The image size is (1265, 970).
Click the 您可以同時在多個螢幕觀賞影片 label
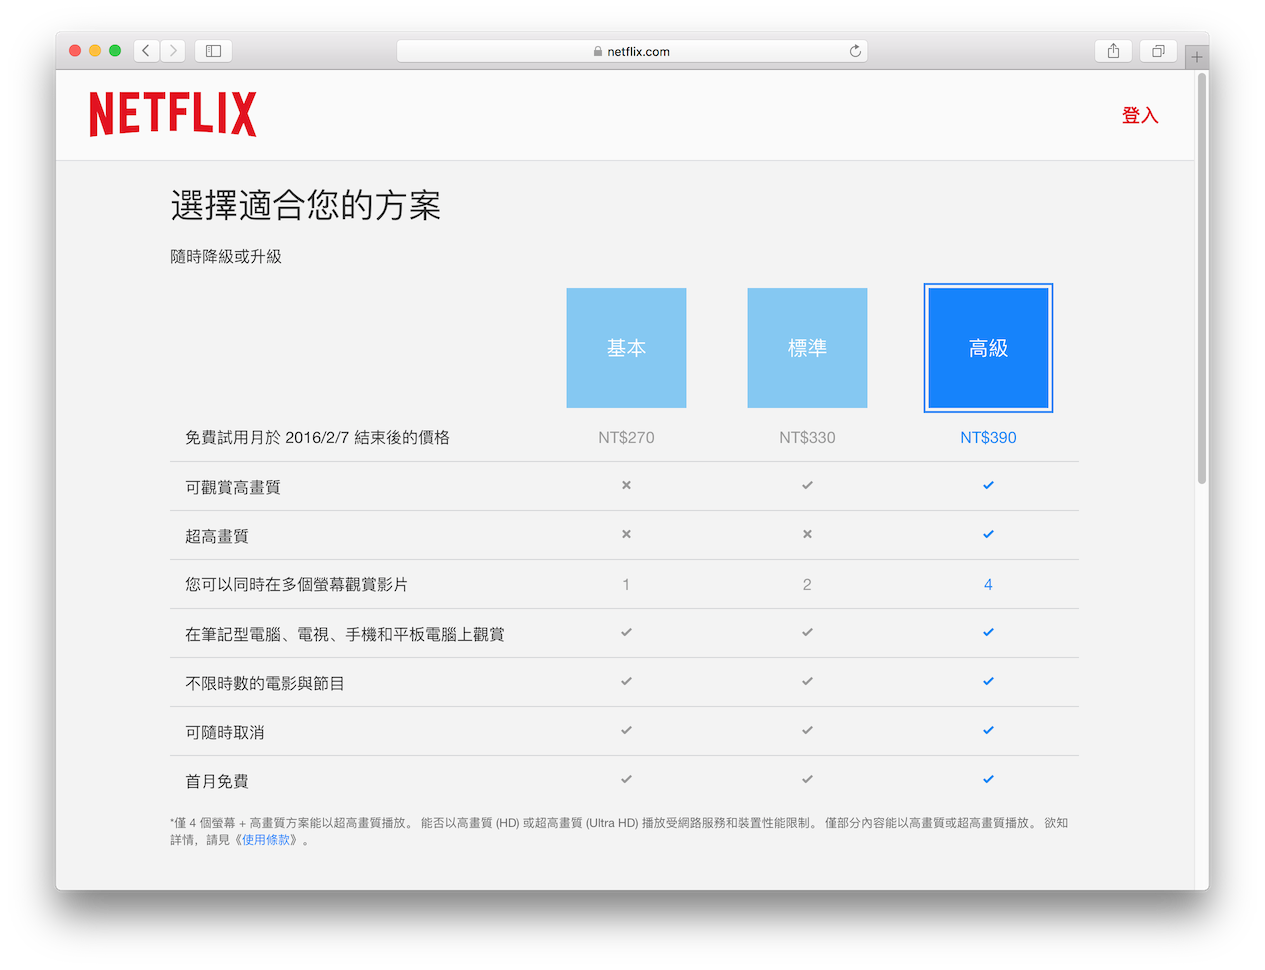[x=296, y=584]
